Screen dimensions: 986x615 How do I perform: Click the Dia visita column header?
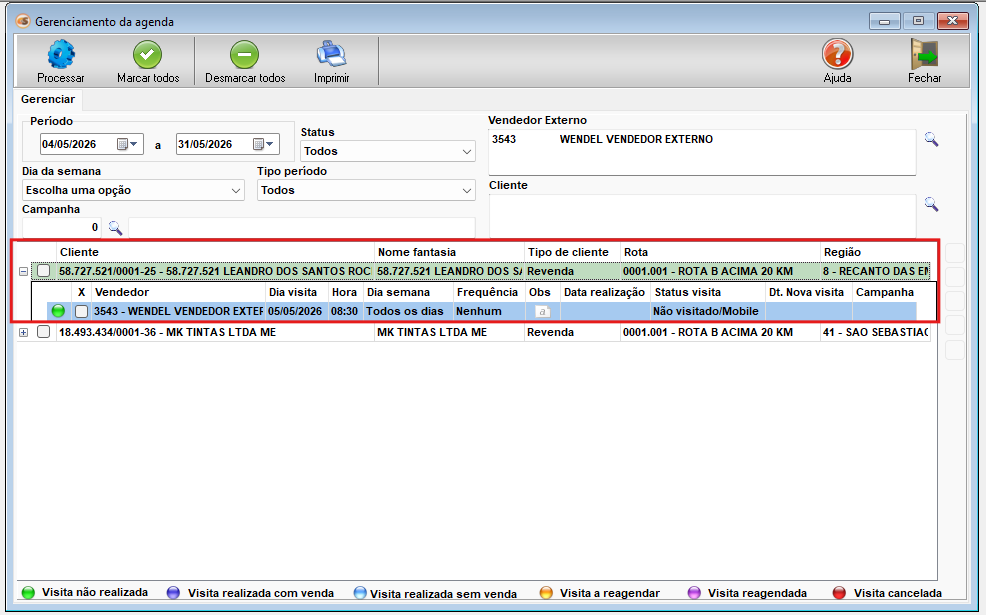tap(297, 292)
